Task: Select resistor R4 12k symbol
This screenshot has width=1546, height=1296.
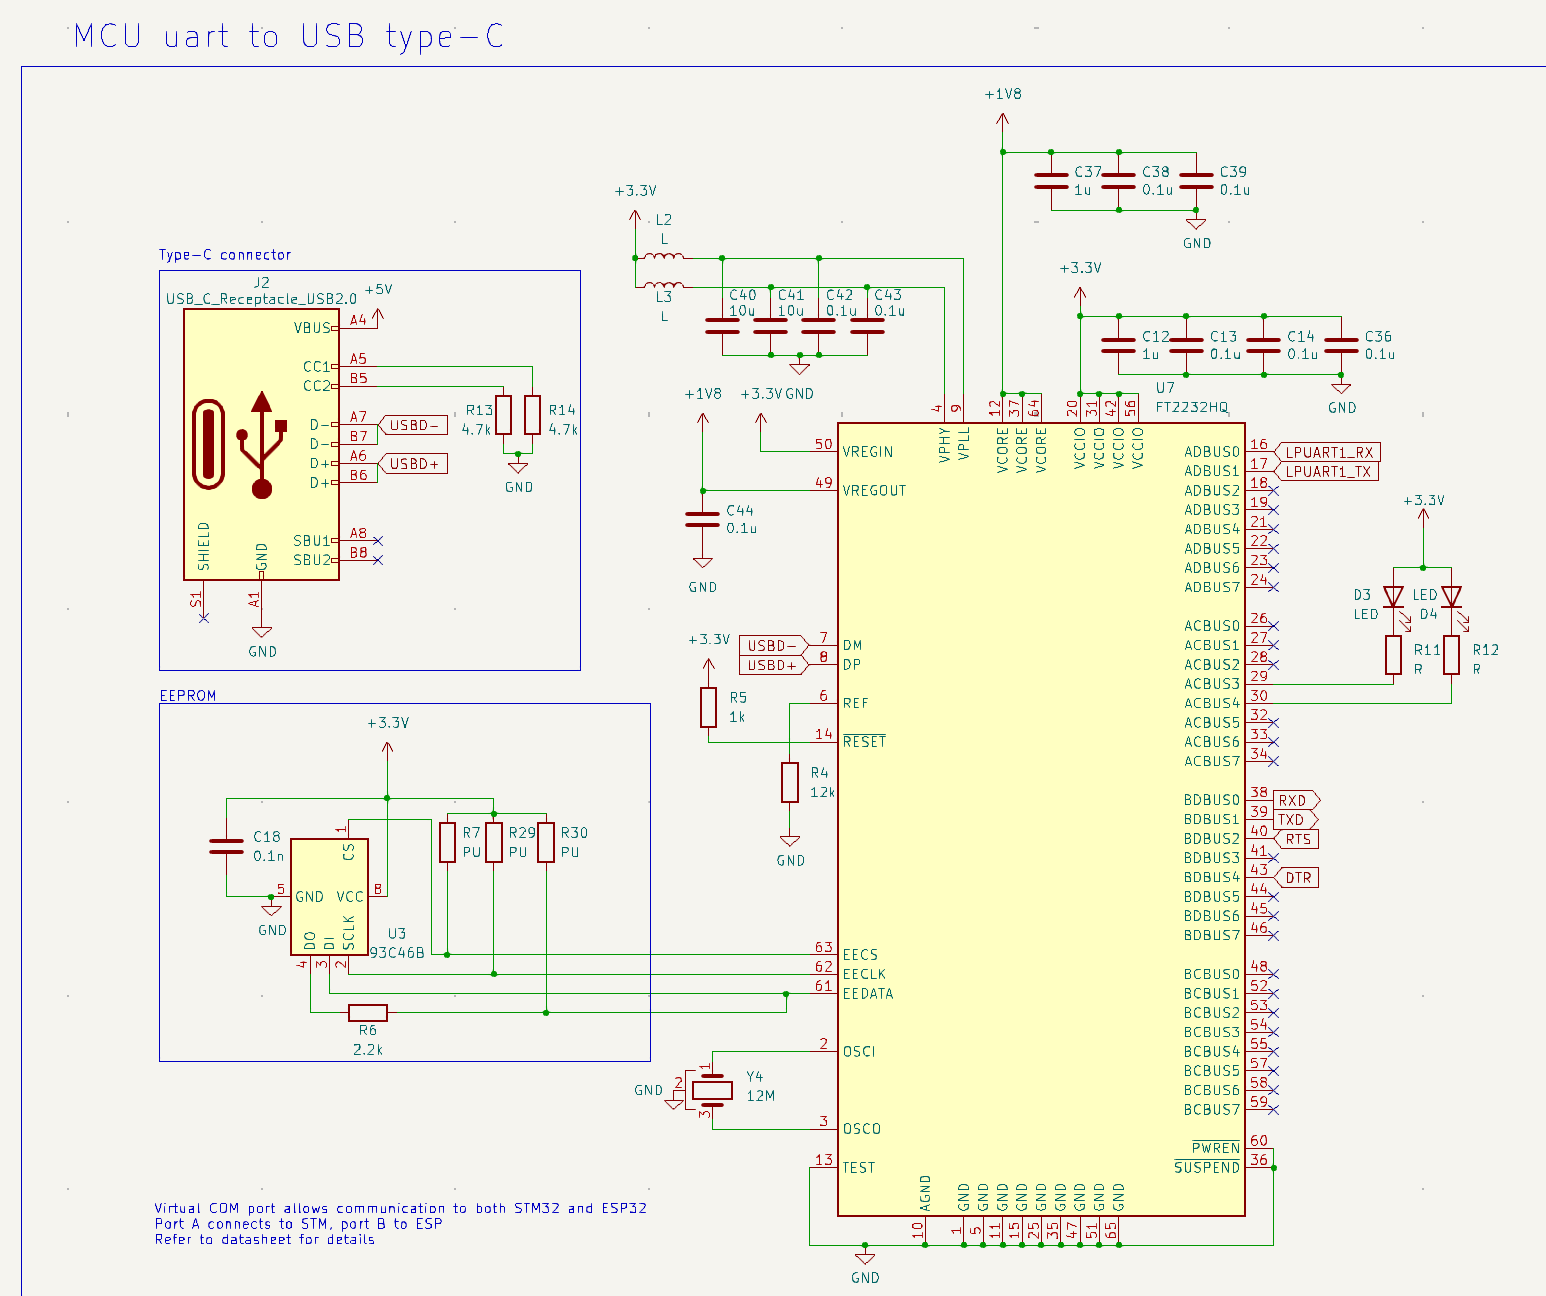Action: coord(790,782)
